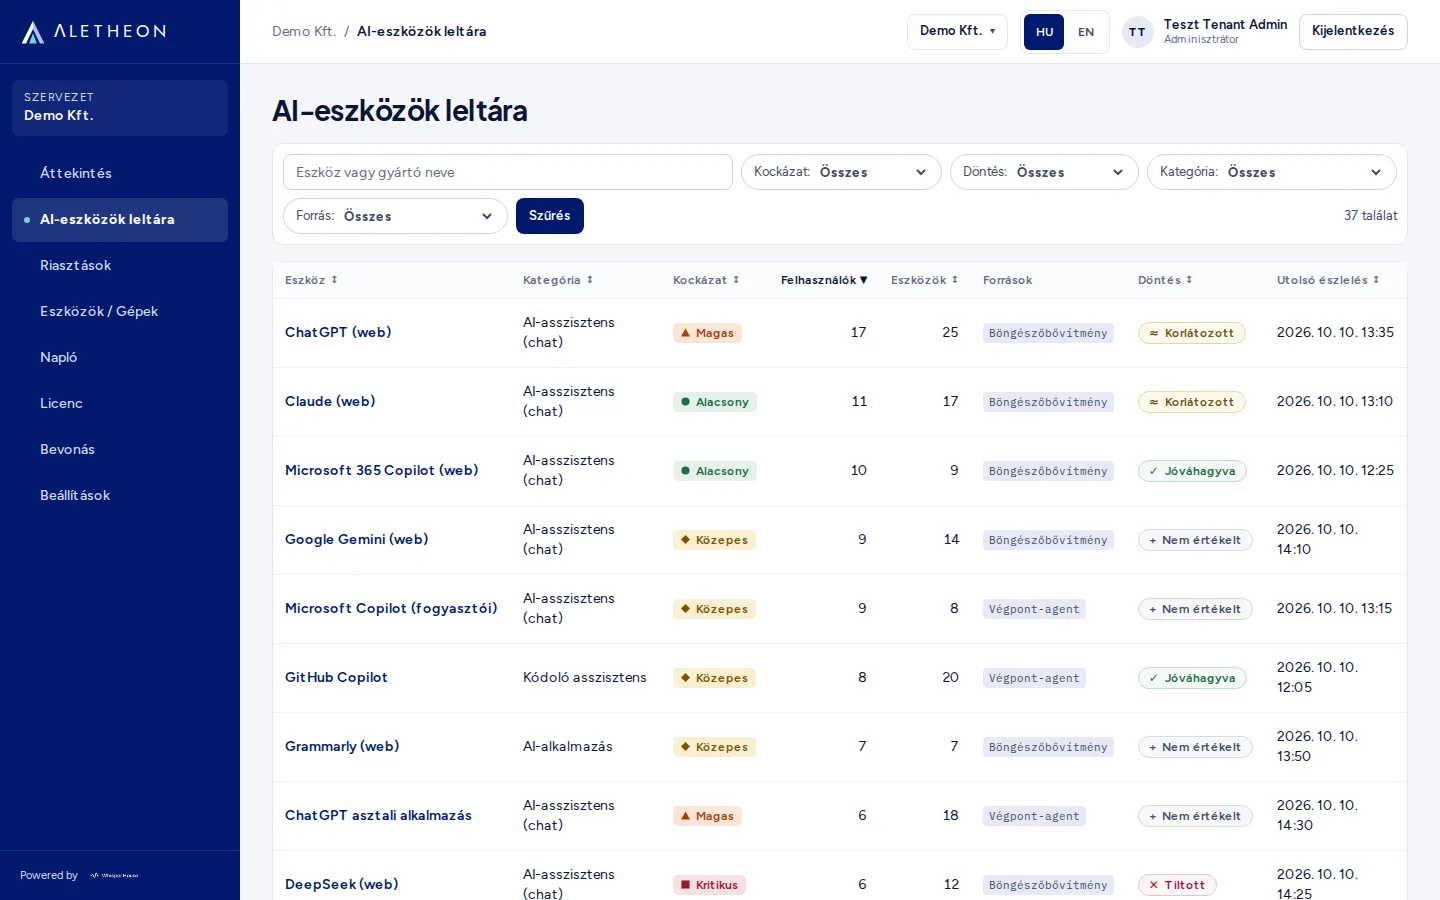Open Microsoft 365 Copilot (web) link
Viewport: 1440px width, 900px height.
[x=382, y=471]
